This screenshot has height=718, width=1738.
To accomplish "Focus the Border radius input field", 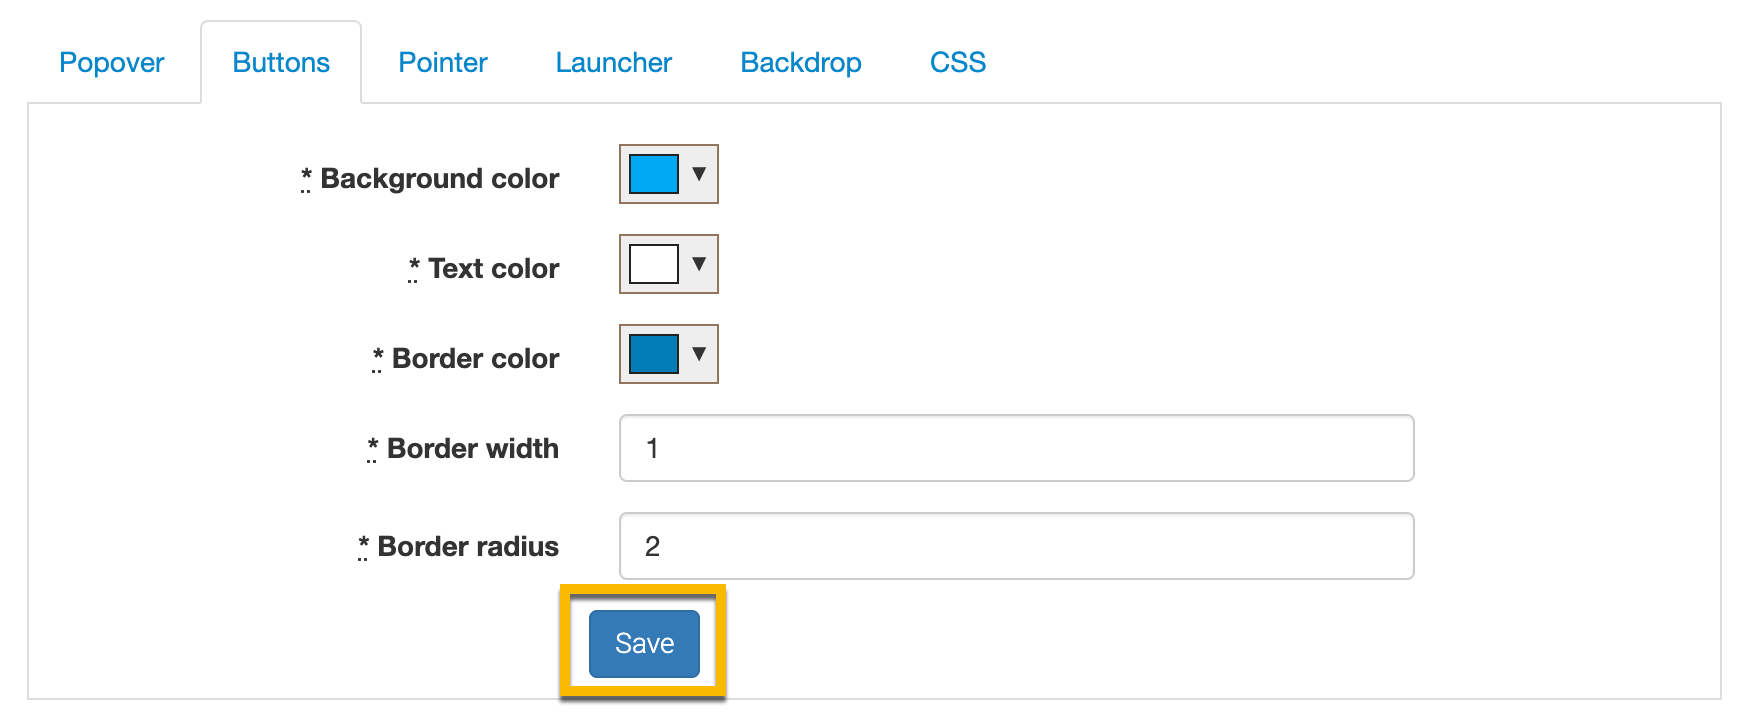I will (x=1016, y=546).
